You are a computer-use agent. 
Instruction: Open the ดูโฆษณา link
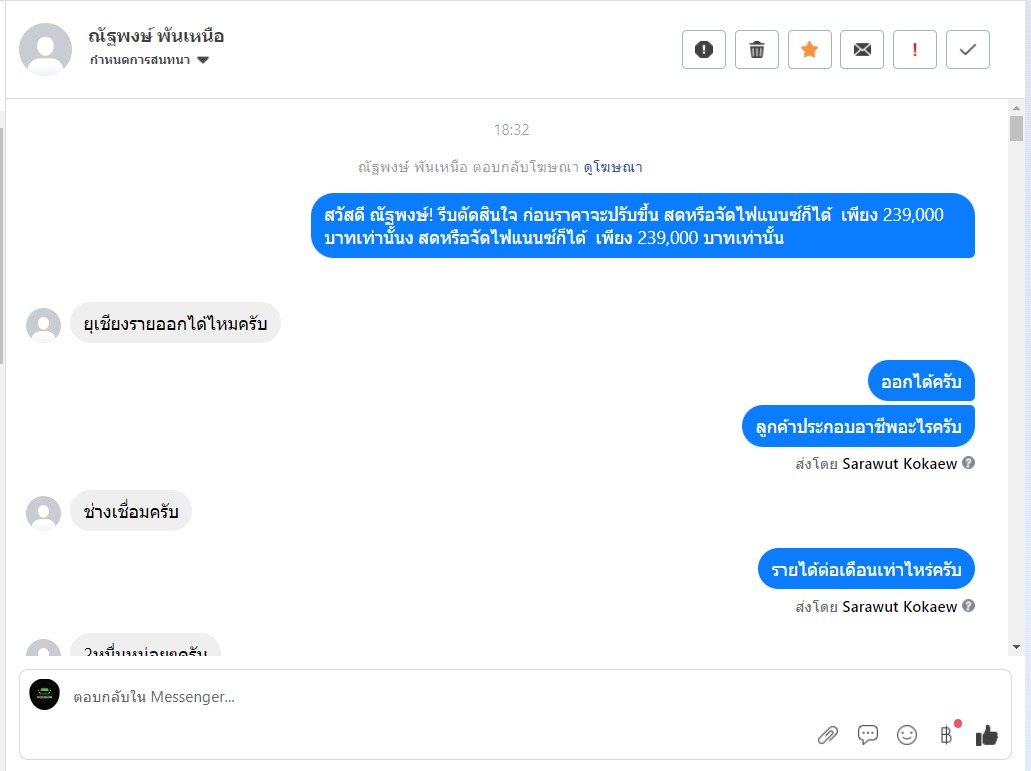point(613,168)
